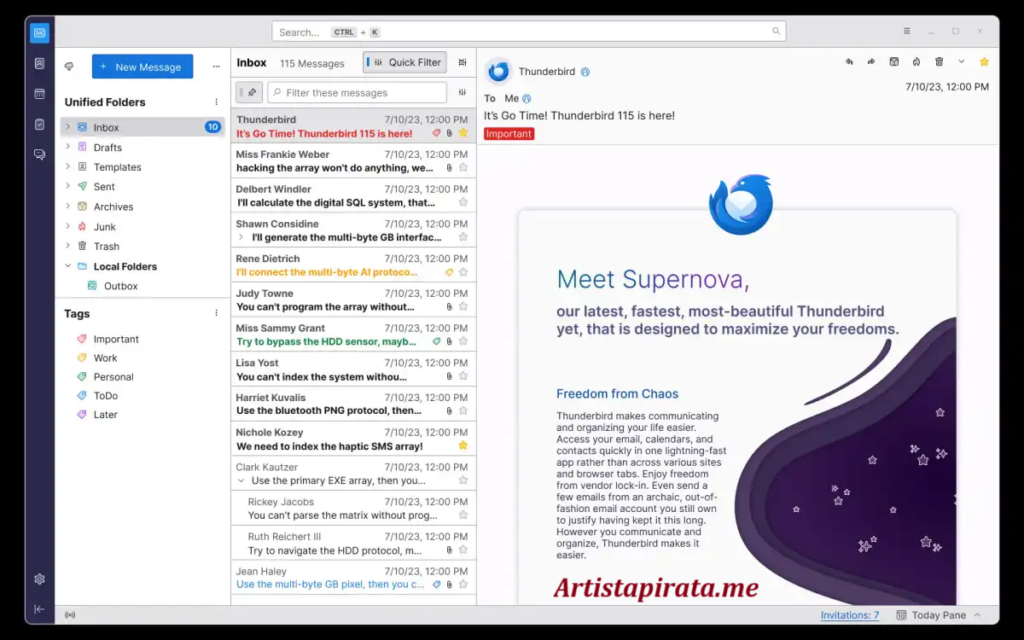Click the global Search field

pos(529,31)
